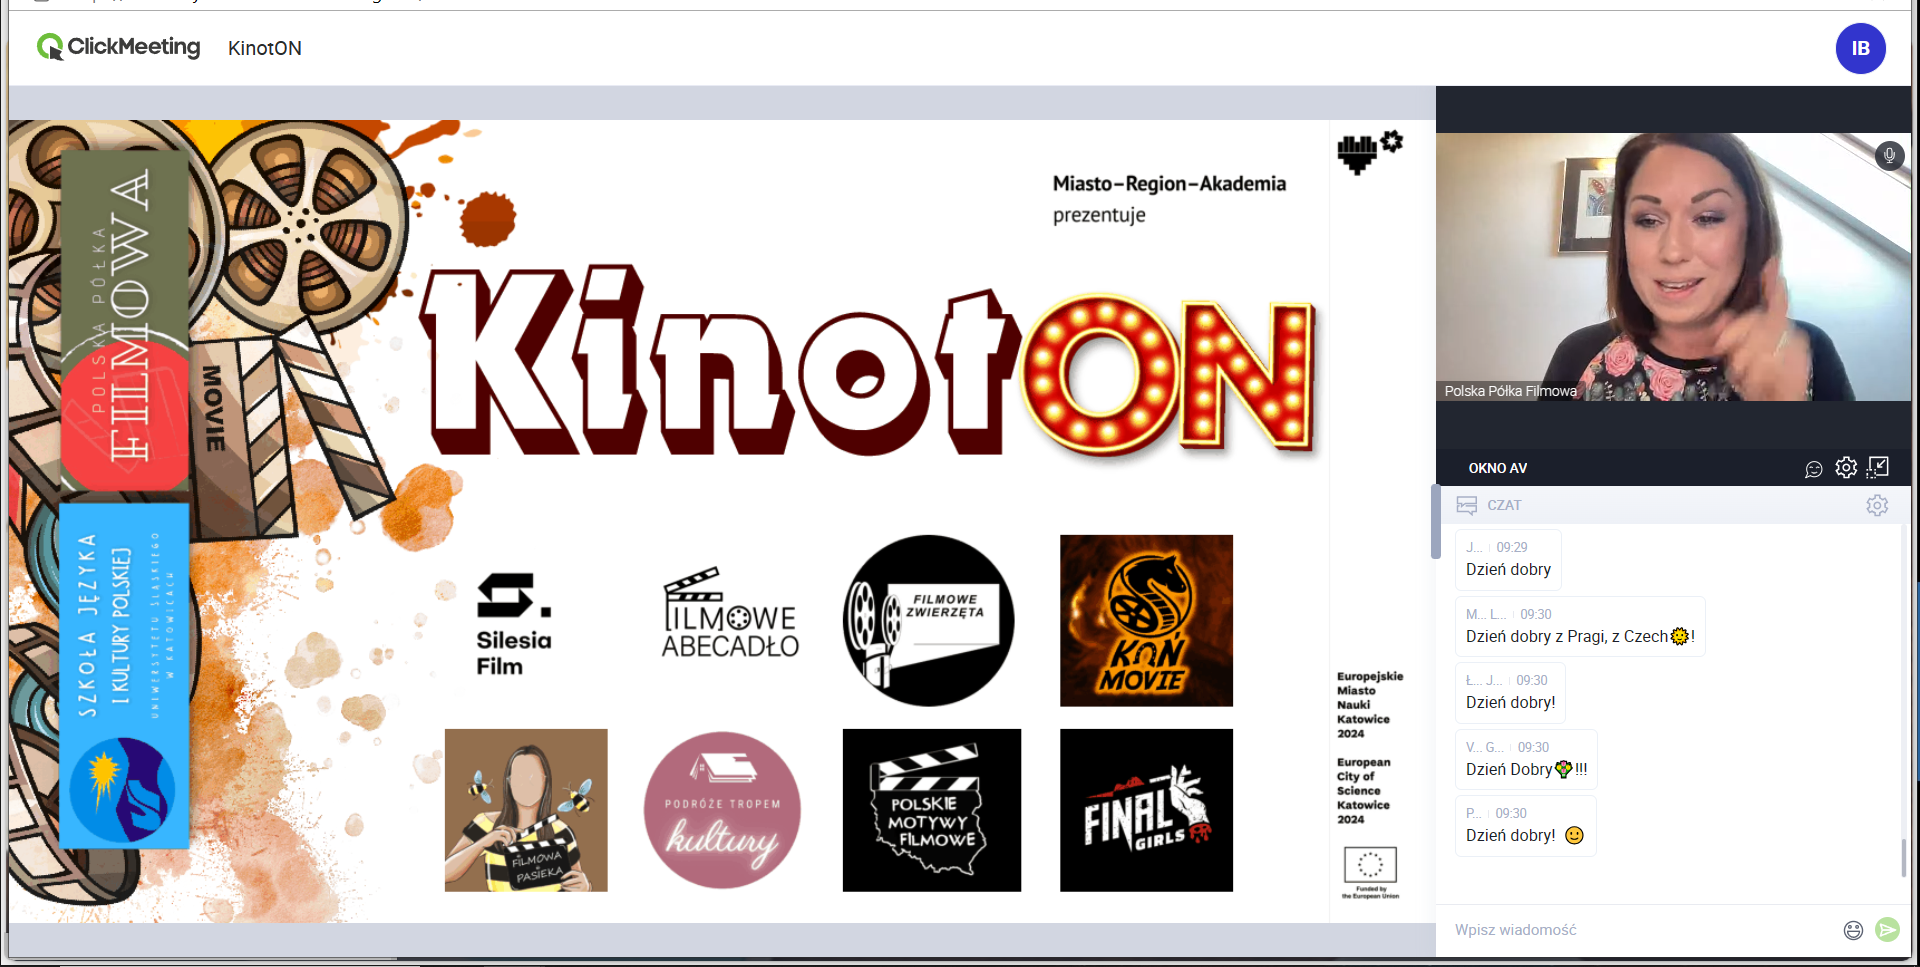Click the 'prezentuje' text on slide
1920x967 pixels.
[x=1099, y=215]
